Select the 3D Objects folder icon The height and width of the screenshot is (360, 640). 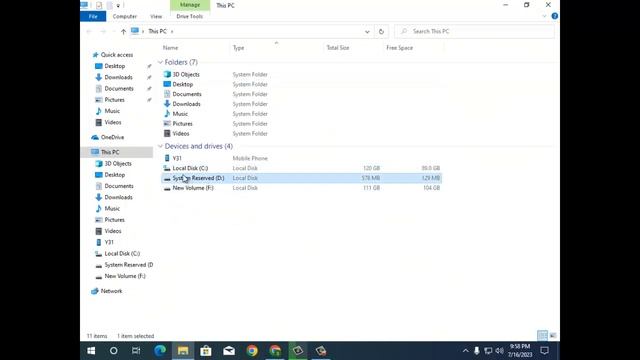click(x=167, y=74)
